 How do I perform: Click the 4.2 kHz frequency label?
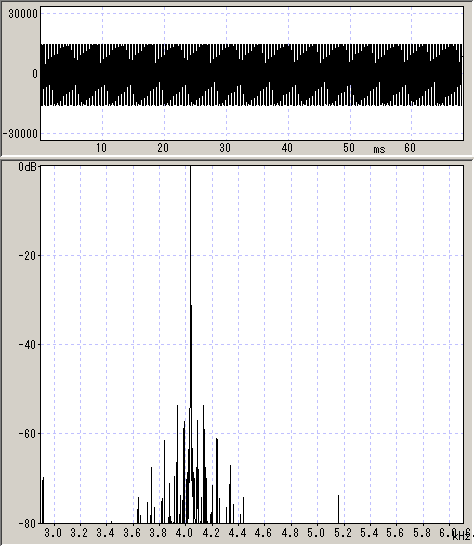coord(211,533)
